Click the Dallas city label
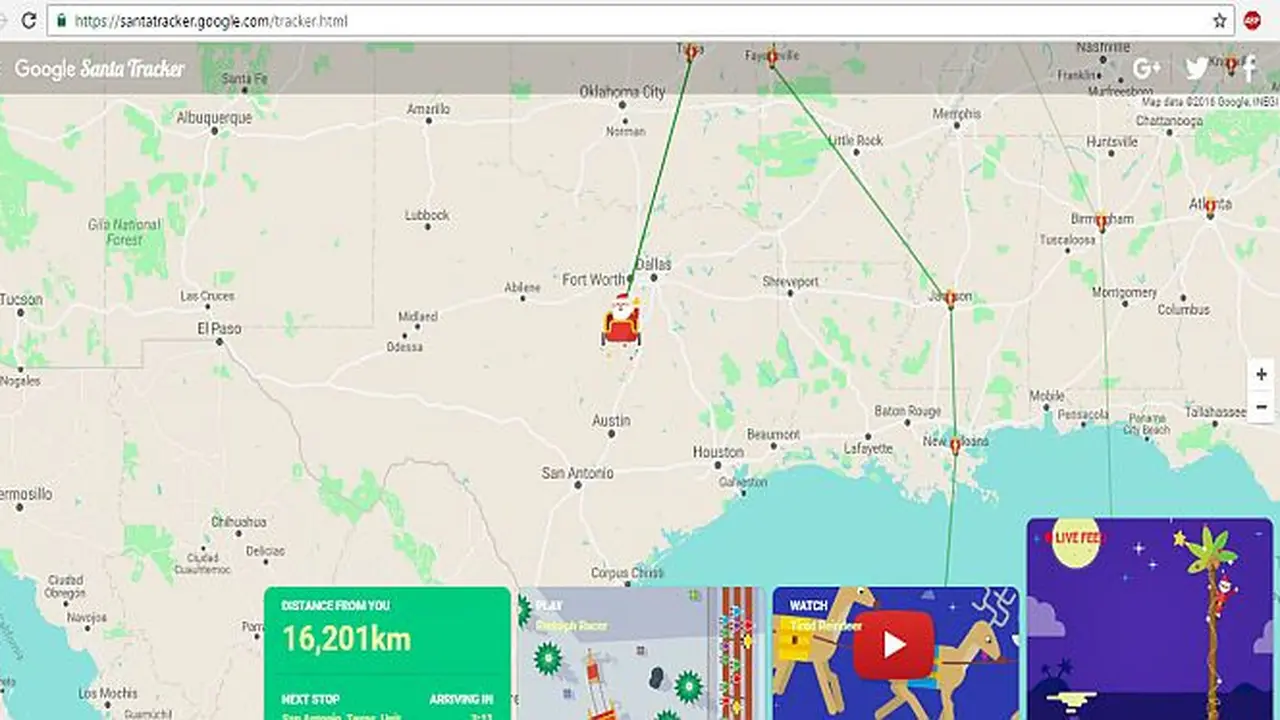This screenshot has width=1280, height=720. coord(654,264)
